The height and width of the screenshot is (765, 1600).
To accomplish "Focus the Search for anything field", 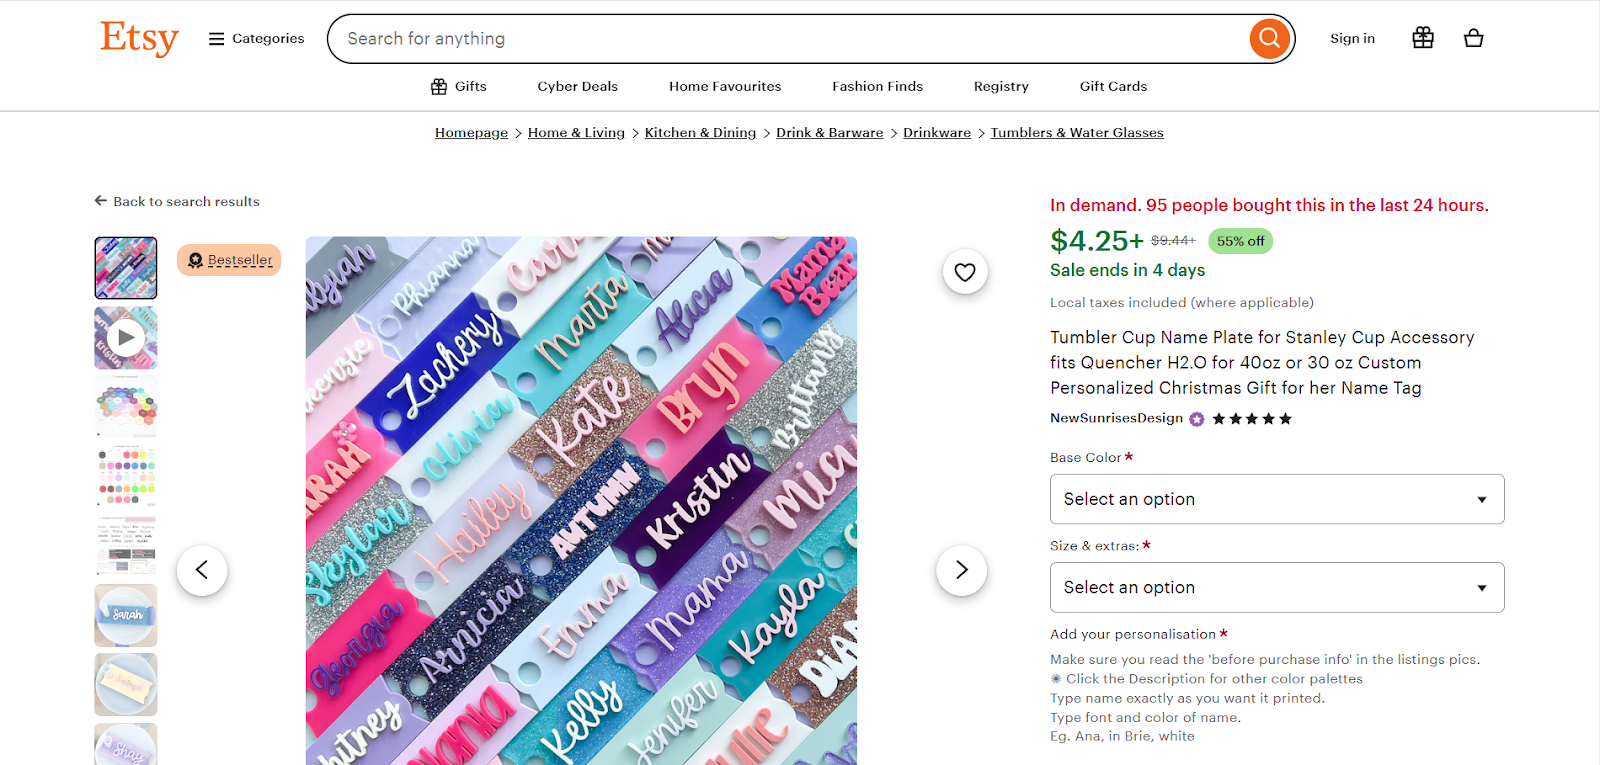I will [790, 39].
